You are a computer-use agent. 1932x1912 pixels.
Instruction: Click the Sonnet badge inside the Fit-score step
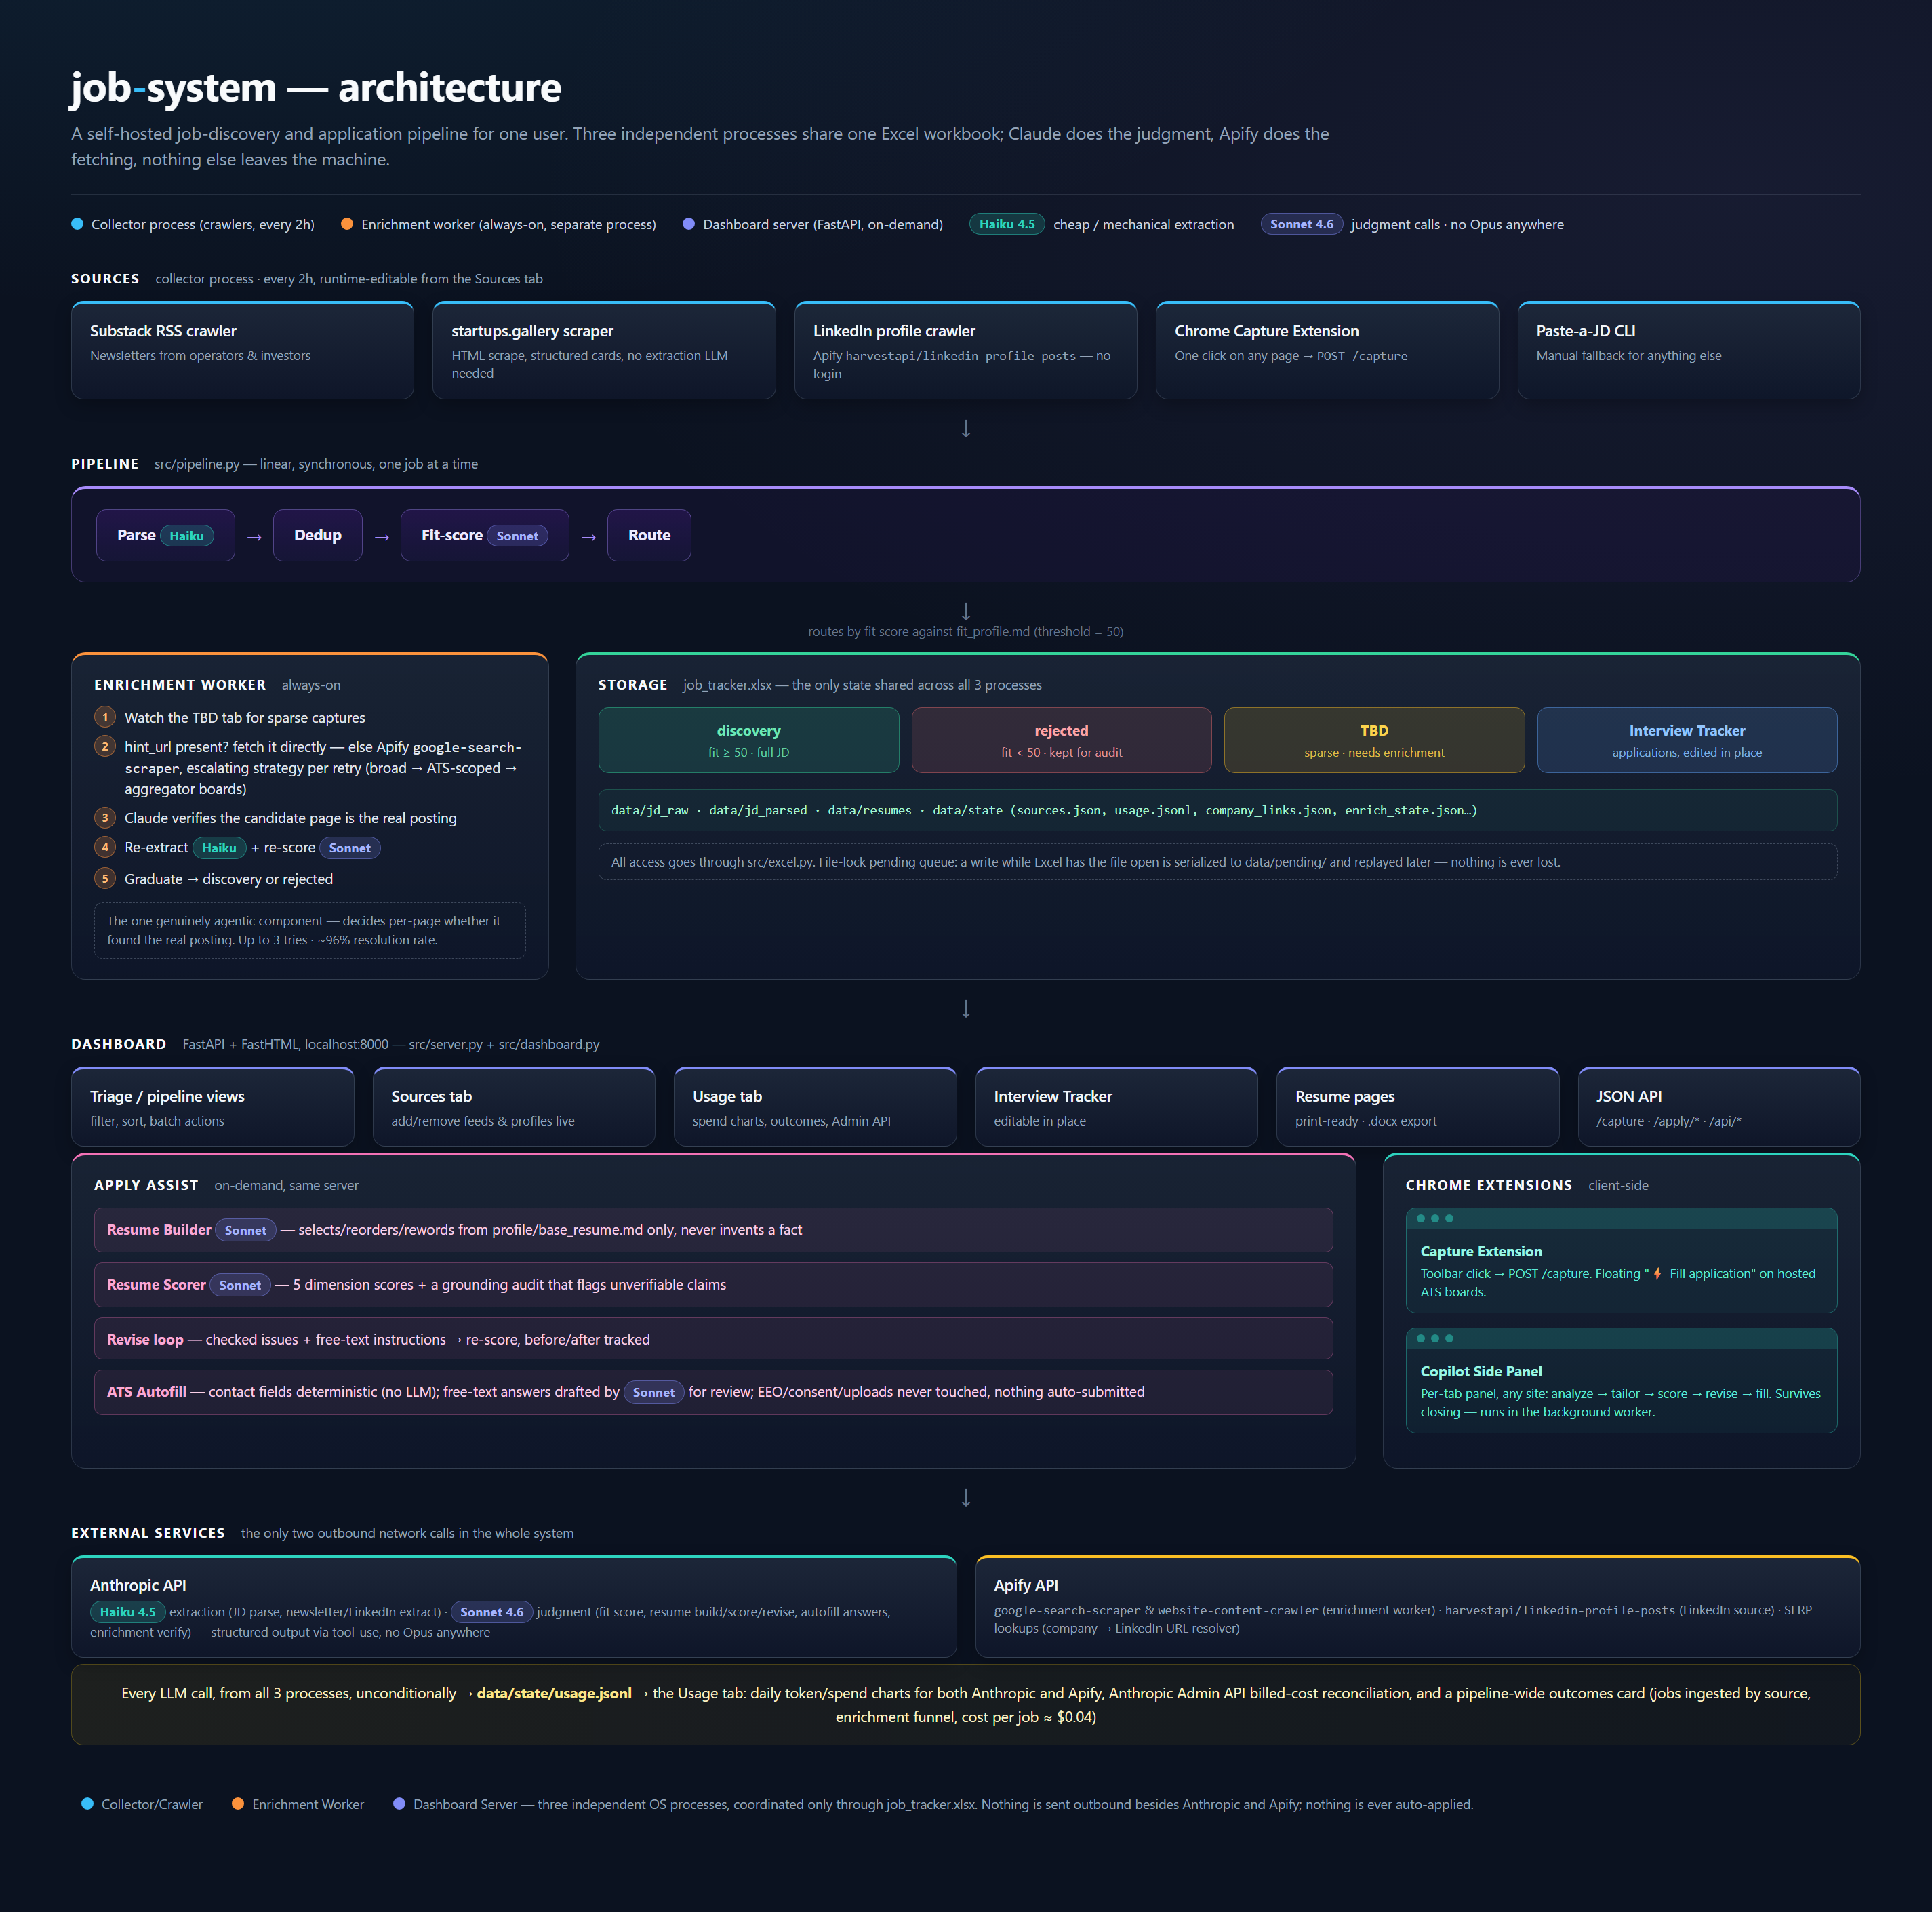517,536
